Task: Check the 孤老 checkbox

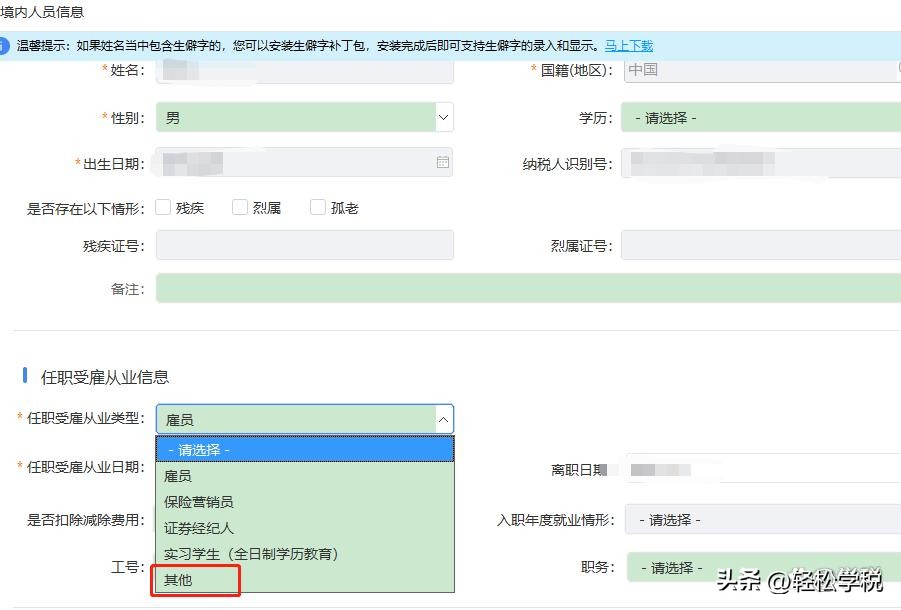Action: (x=317, y=207)
